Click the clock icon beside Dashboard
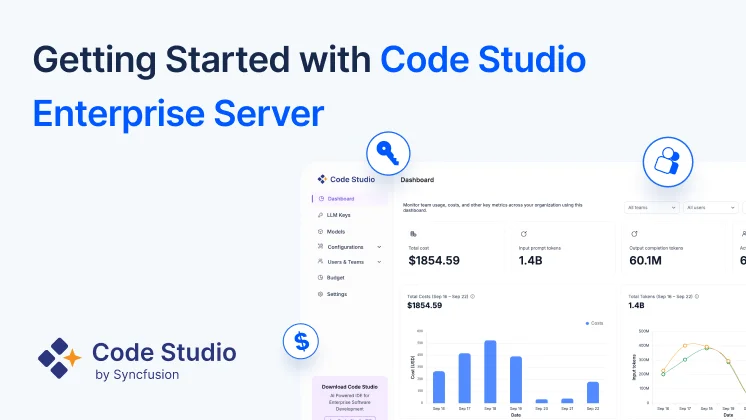Screen dimensions: 746x420 coord(321,199)
